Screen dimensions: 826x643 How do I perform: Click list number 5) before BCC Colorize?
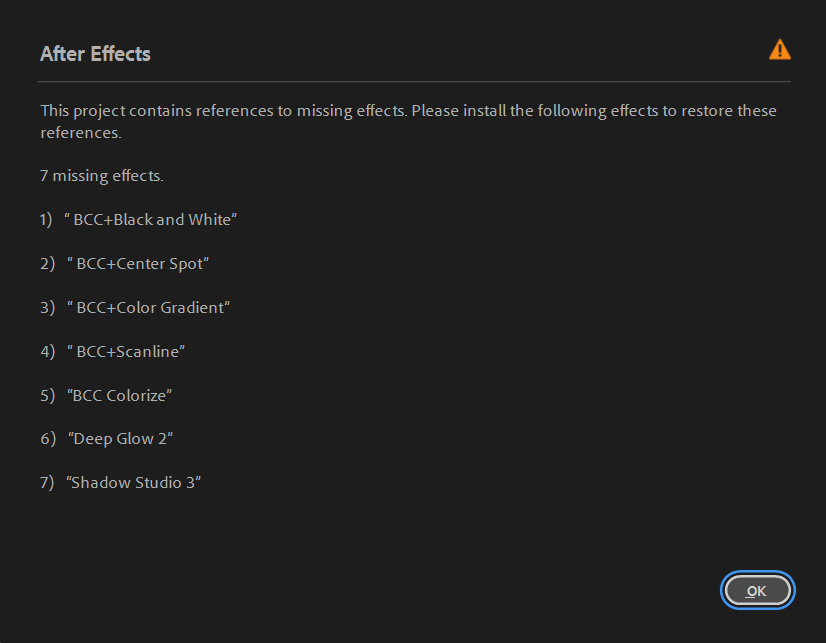tap(47, 395)
